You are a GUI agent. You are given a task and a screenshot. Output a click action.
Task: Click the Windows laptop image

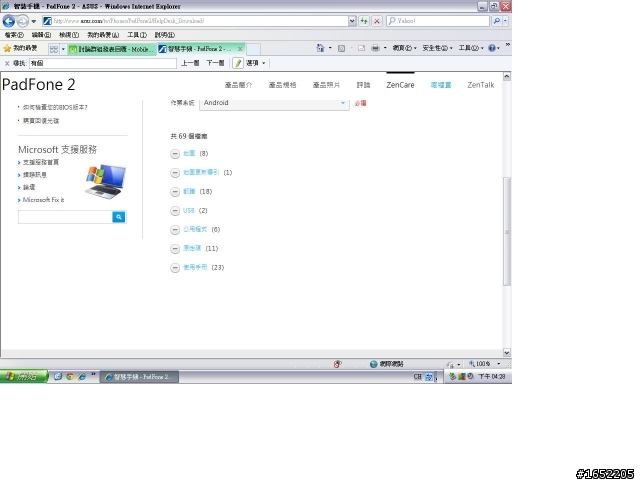coord(106,181)
